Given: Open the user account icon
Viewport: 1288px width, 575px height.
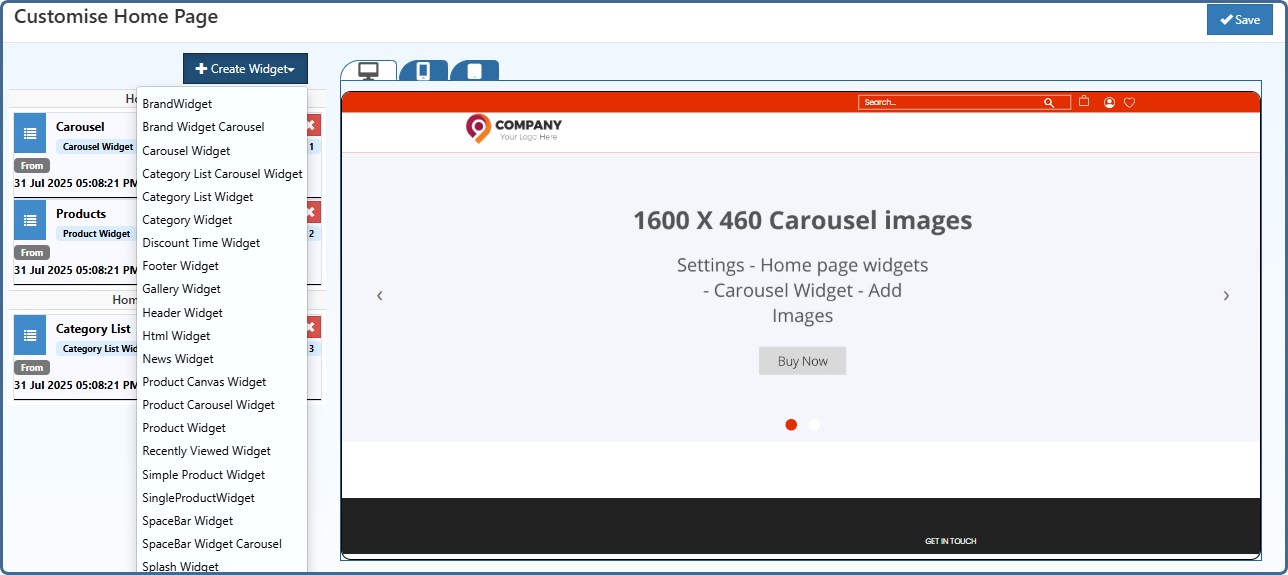Looking at the screenshot, I should 1109,102.
